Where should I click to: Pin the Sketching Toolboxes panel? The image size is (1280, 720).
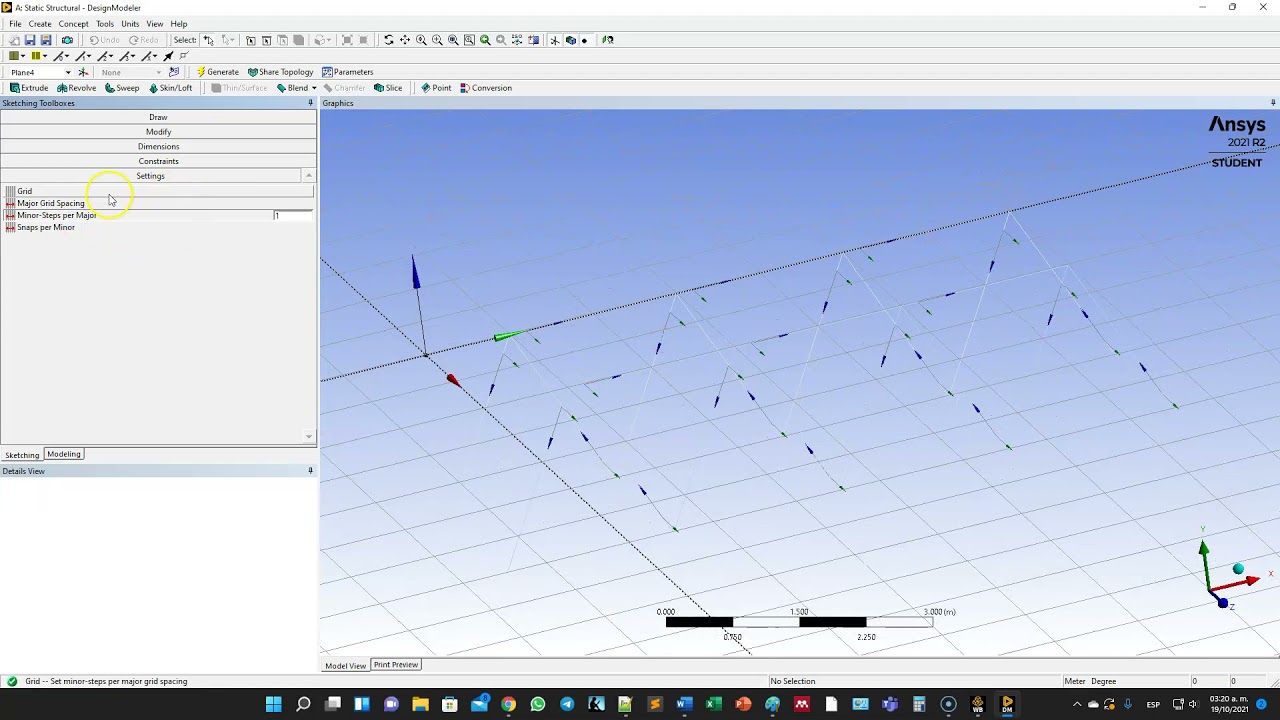pos(310,103)
